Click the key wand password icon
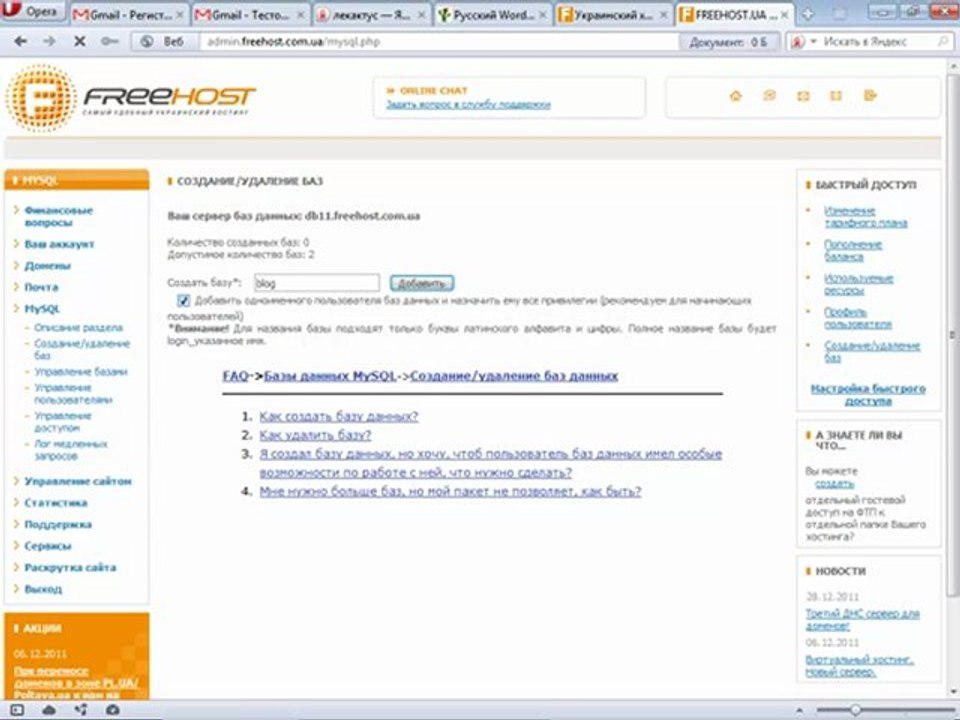The width and height of the screenshot is (960, 720). (110, 42)
